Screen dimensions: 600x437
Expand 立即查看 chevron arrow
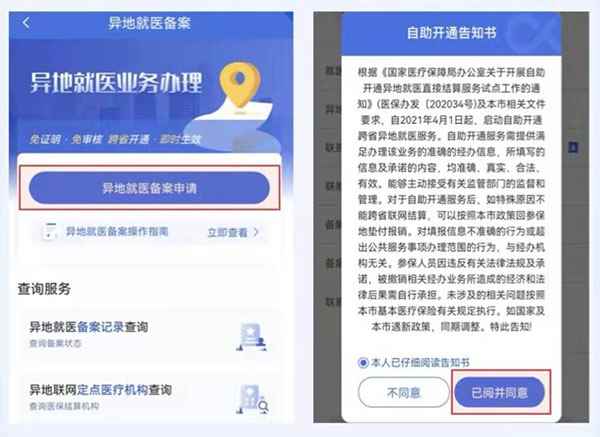256,232
